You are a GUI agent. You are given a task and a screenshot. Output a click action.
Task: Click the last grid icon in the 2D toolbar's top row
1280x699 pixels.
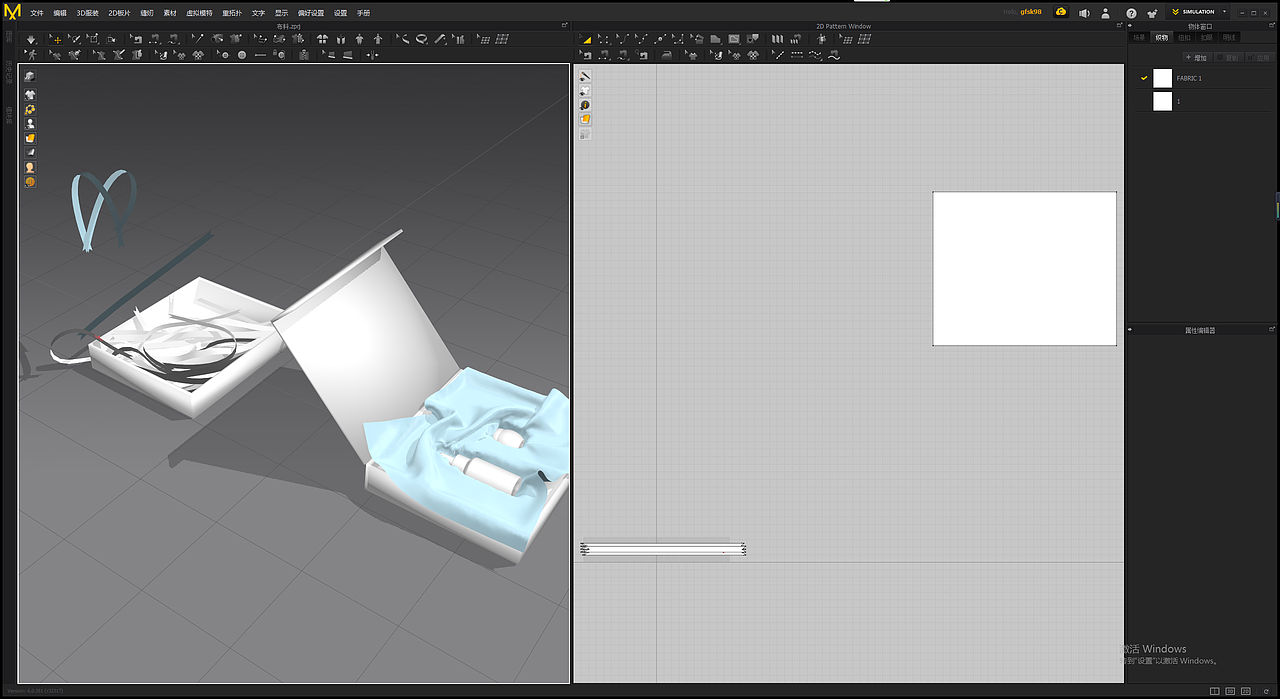coord(864,39)
